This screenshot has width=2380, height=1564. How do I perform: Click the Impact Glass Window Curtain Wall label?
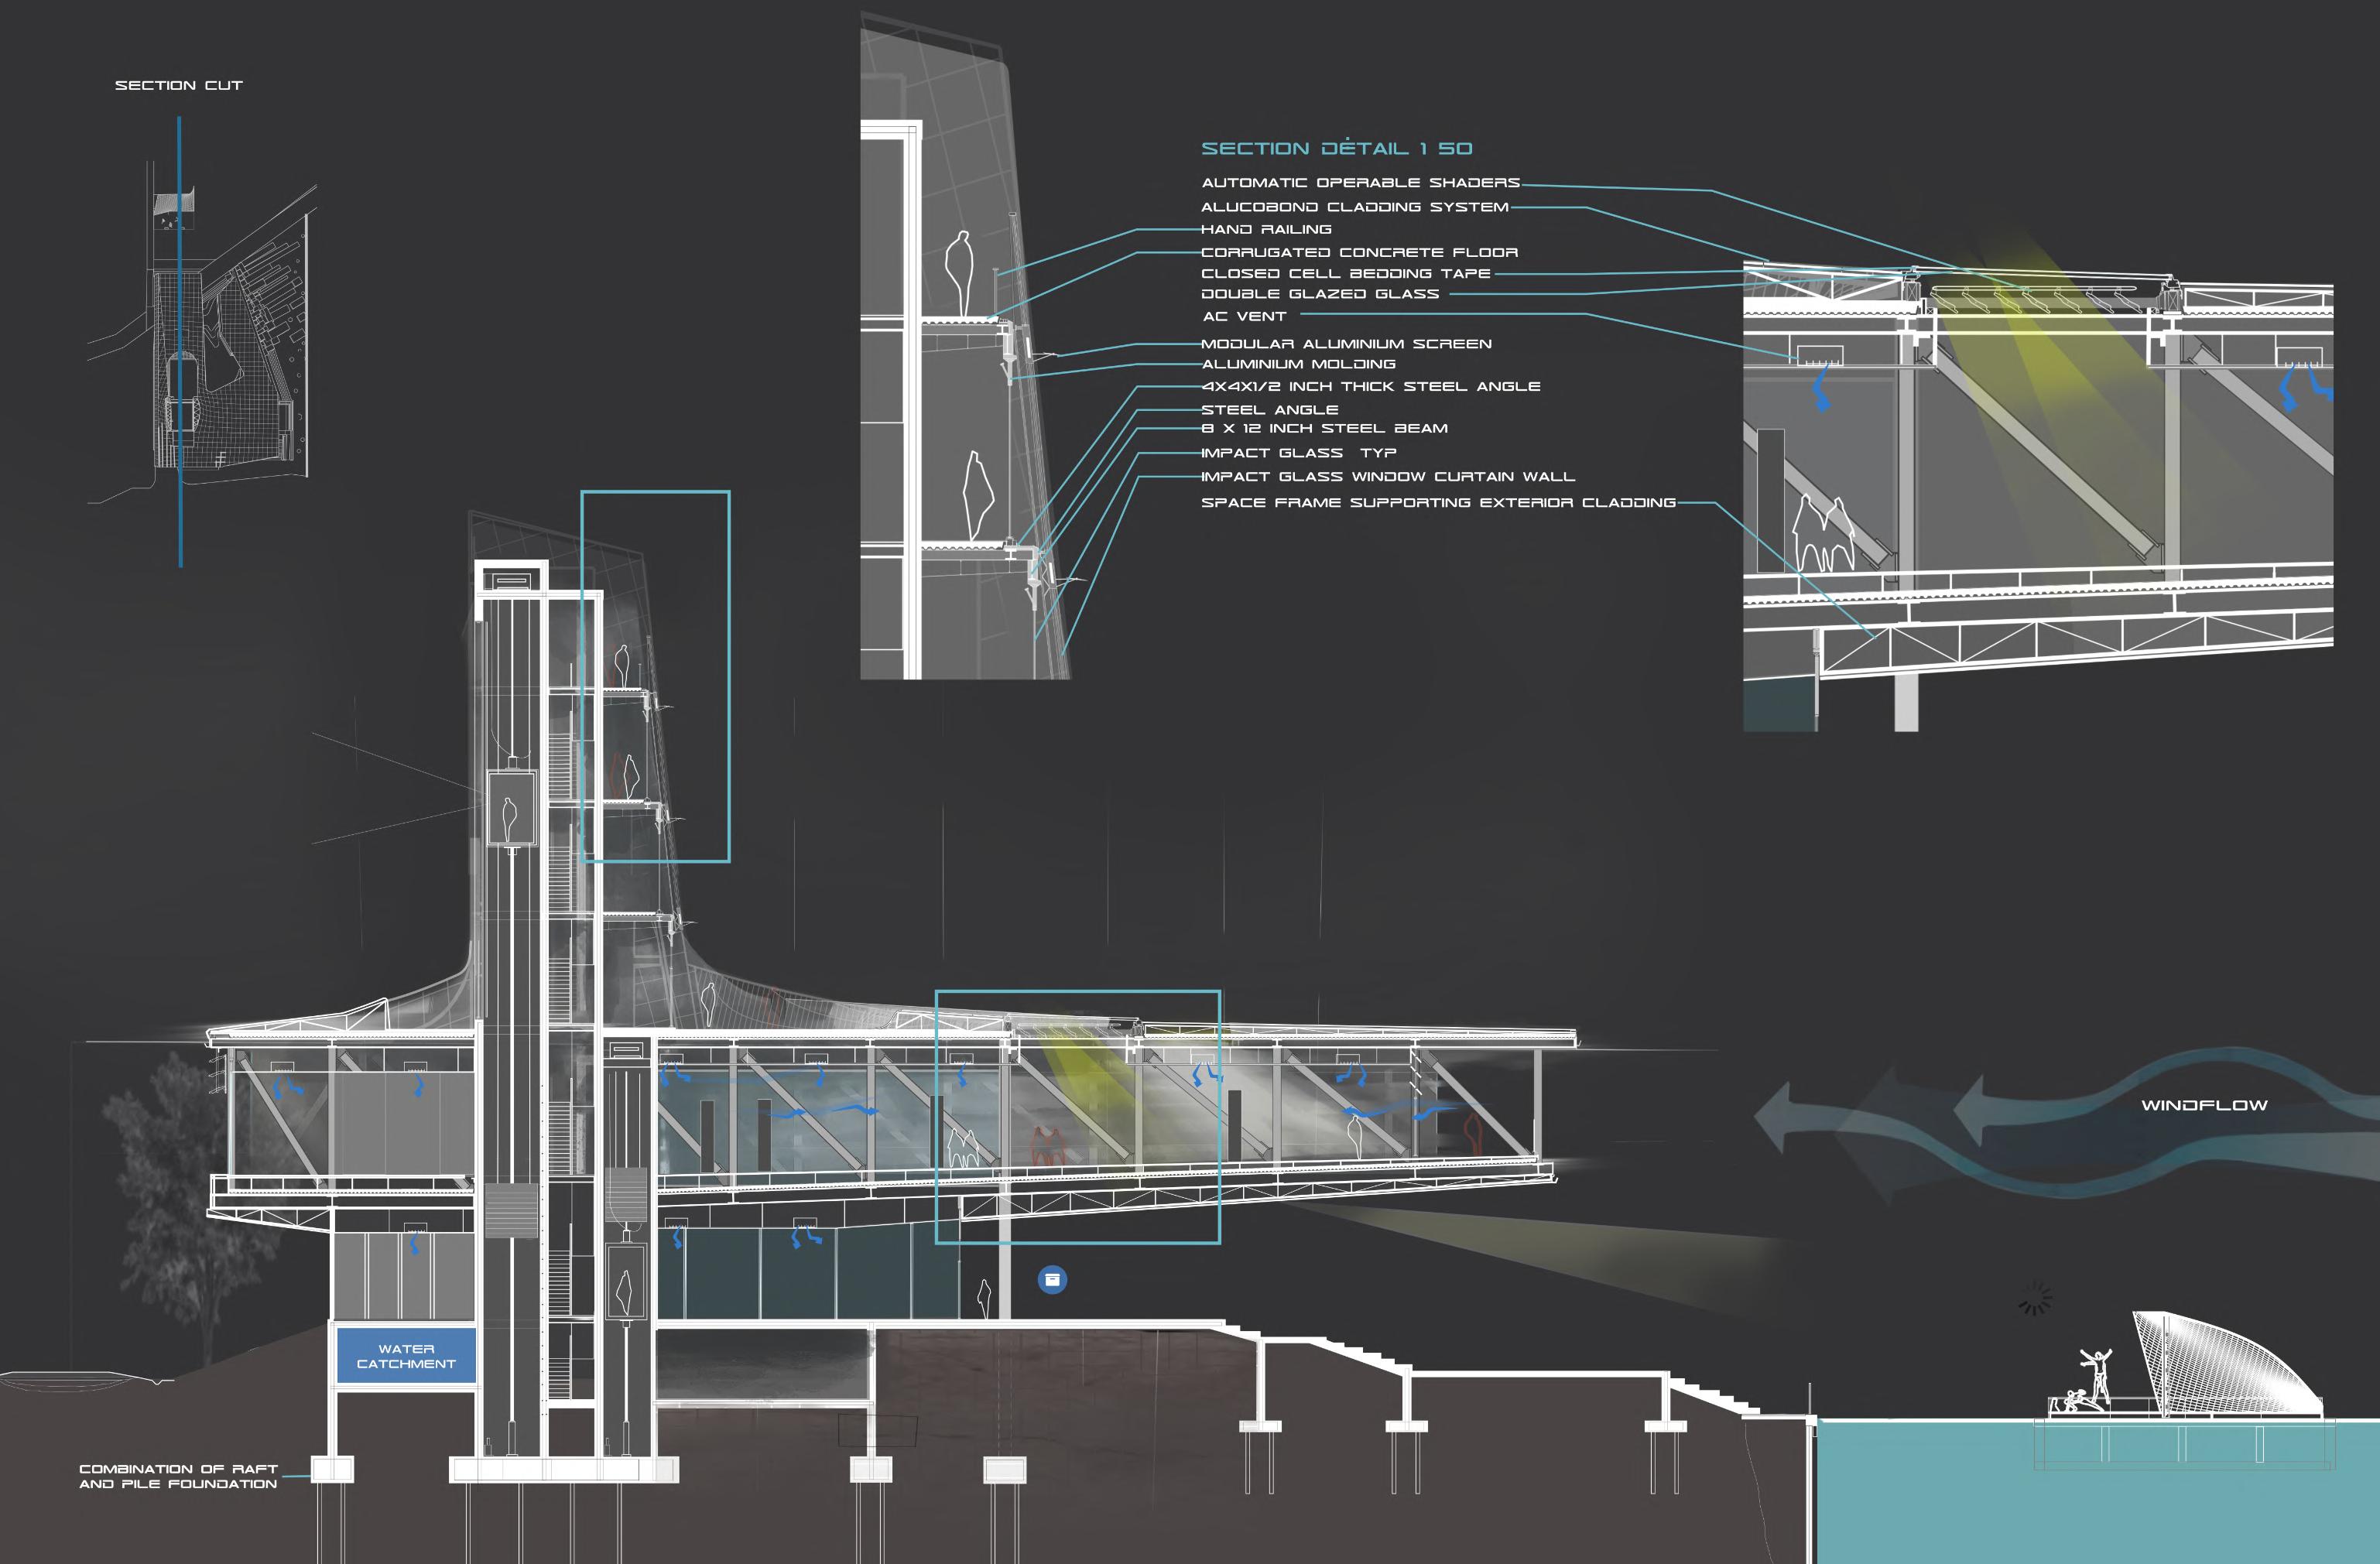pos(1387,476)
